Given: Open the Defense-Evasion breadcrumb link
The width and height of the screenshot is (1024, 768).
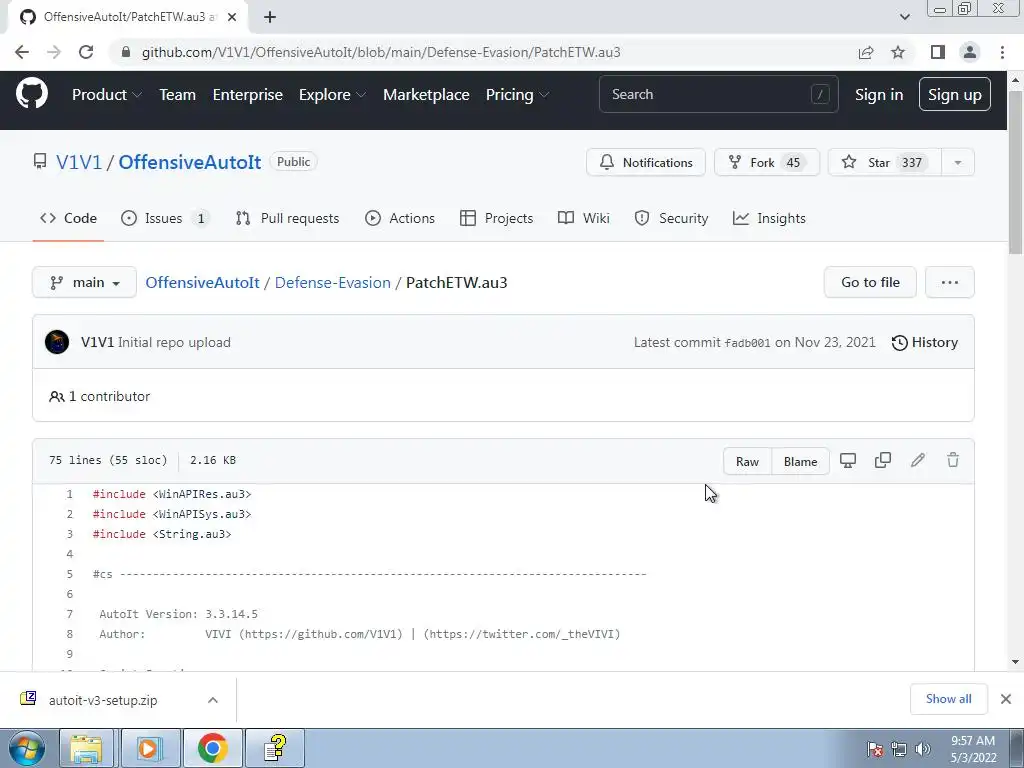Looking at the screenshot, I should (x=332, y=282).
